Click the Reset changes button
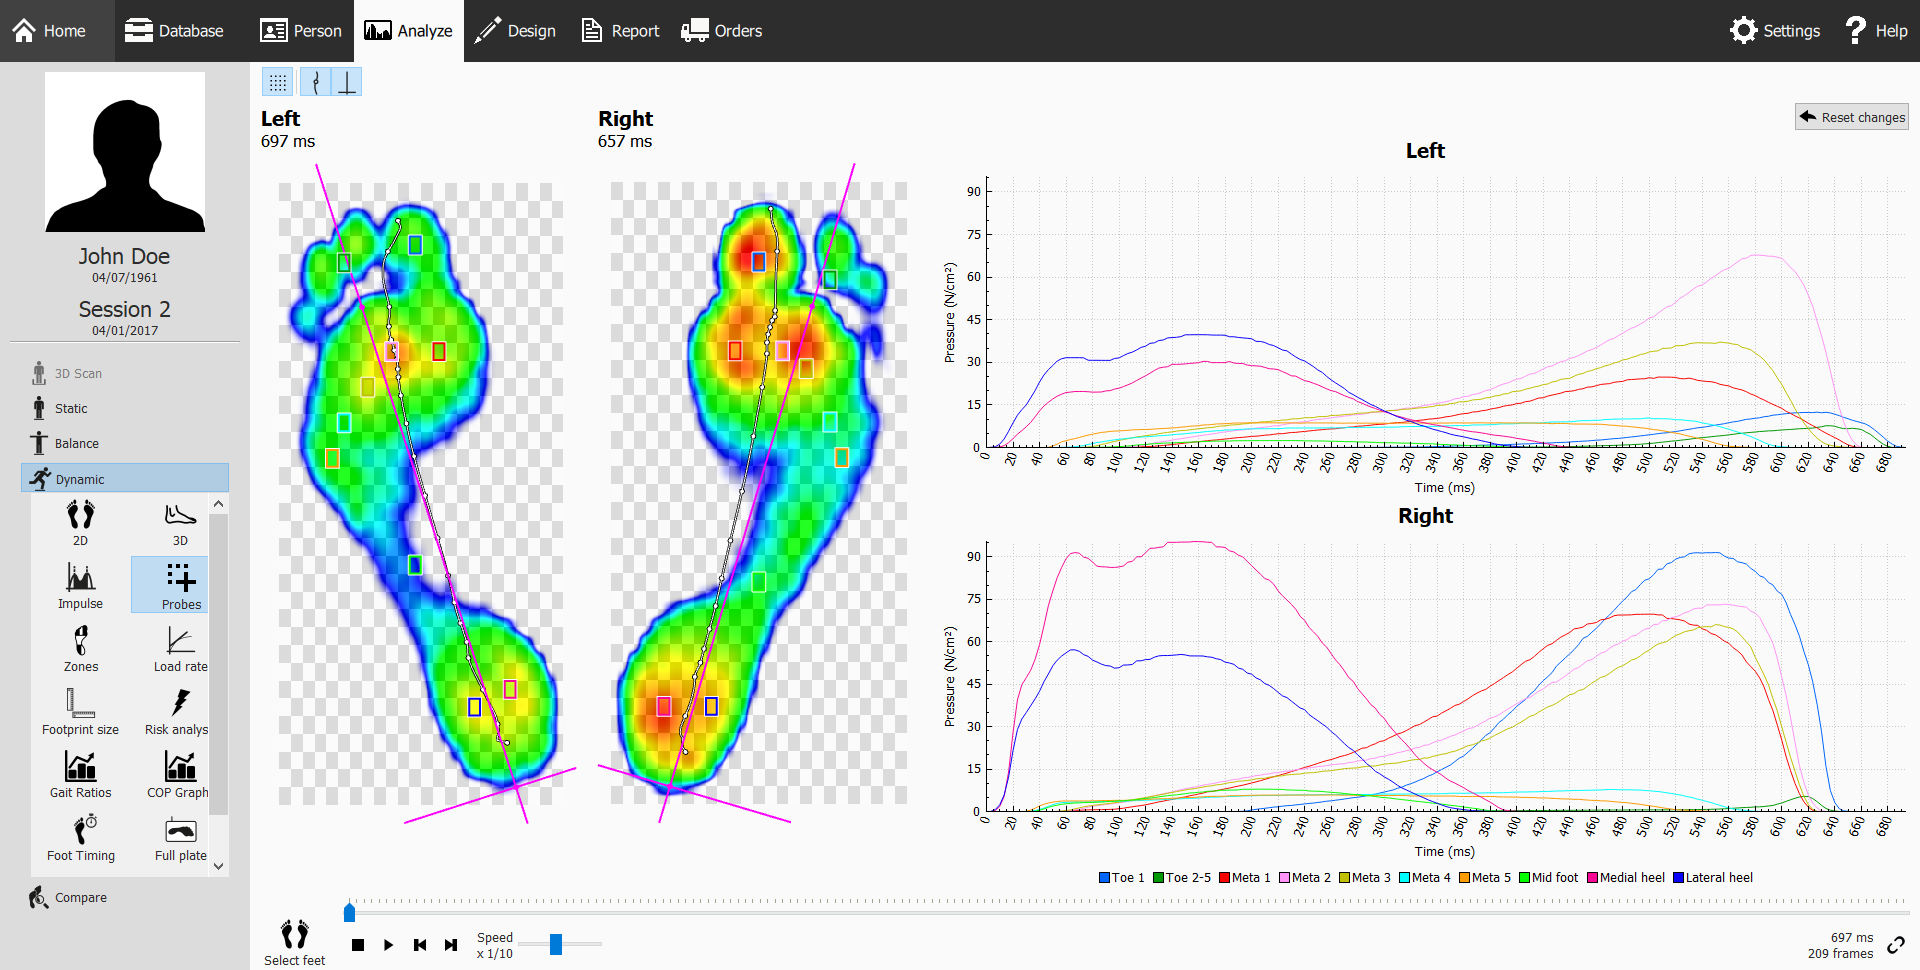Viewport: 1920px width, 970px height. click(1851, 116)
